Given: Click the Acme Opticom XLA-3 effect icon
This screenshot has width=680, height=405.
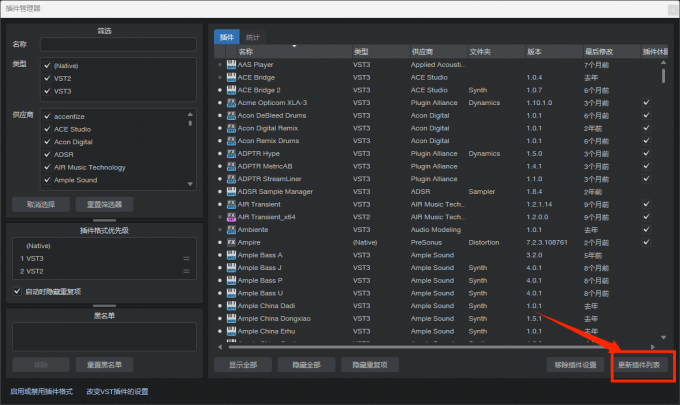Looking at the screenshot, I should (x=230, y=102).
